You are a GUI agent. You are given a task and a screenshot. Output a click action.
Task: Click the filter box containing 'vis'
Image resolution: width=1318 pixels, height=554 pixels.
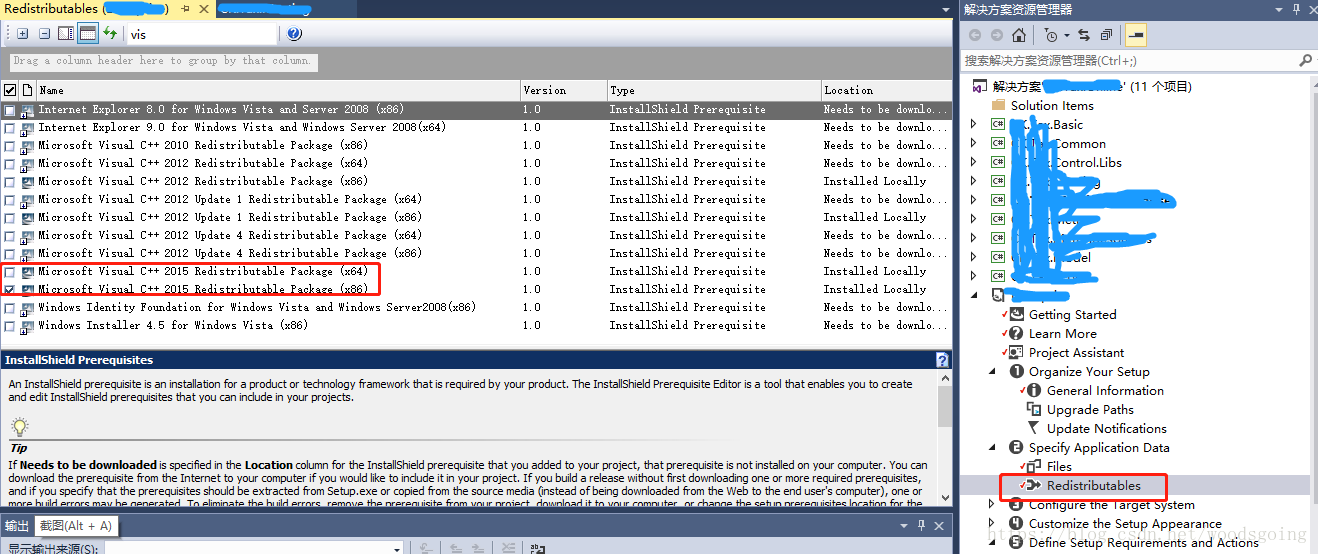coord(202,34)
